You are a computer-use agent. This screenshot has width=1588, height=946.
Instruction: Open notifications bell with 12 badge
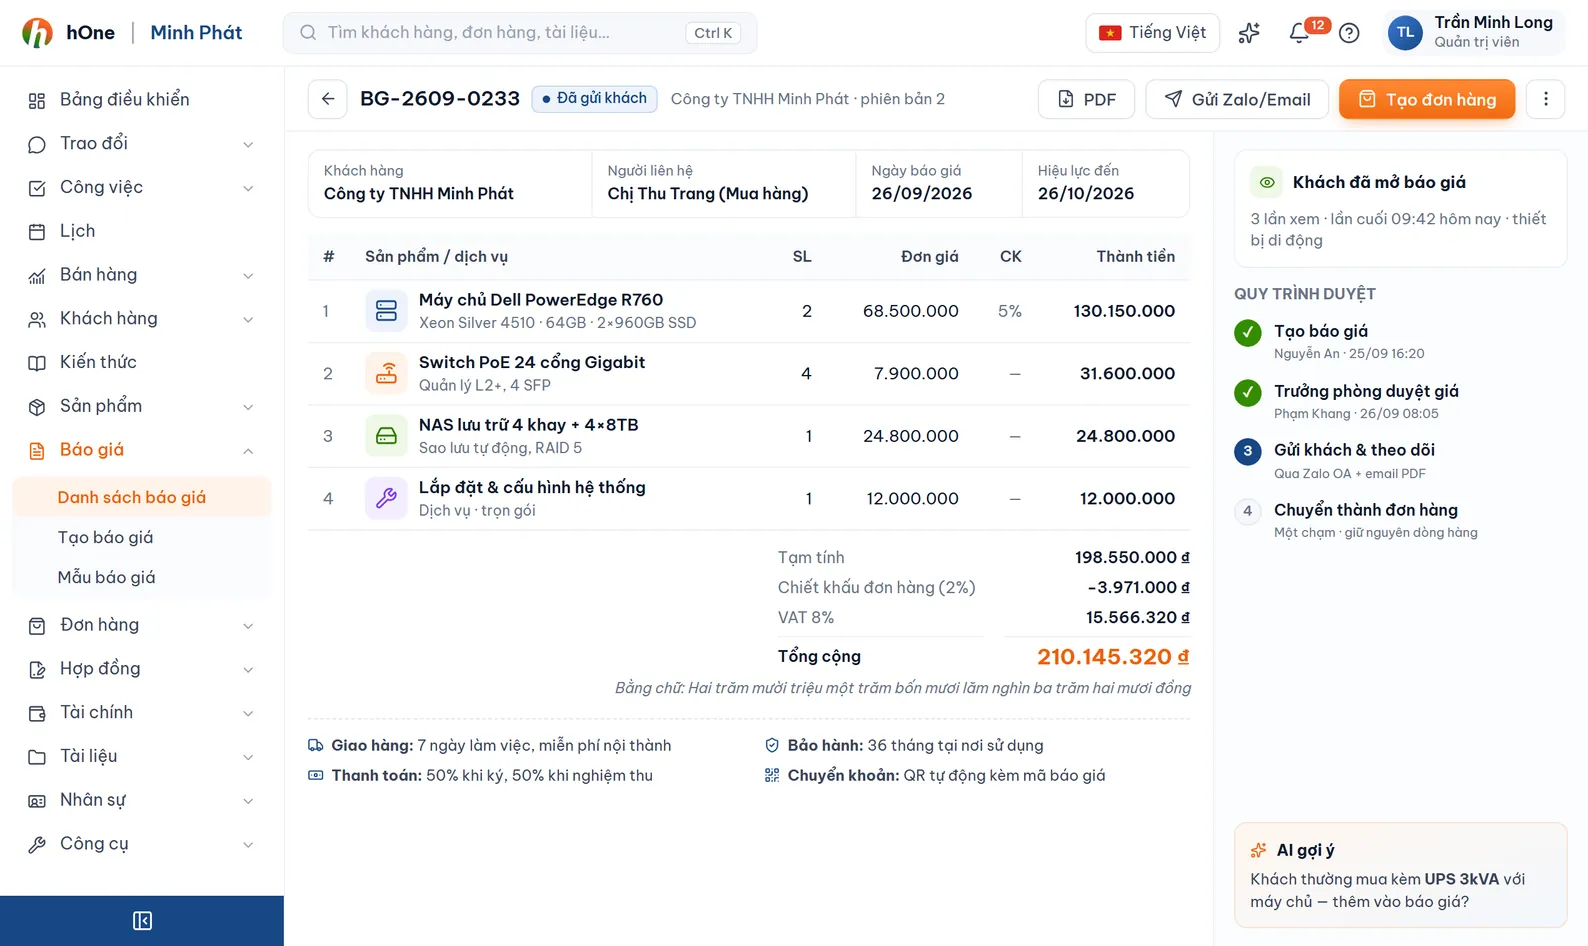point(1299,33)
